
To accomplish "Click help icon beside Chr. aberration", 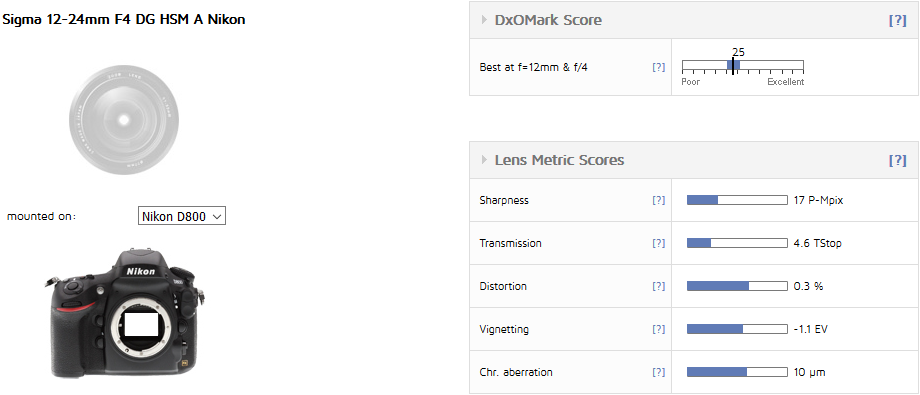I will click(659, 372).
